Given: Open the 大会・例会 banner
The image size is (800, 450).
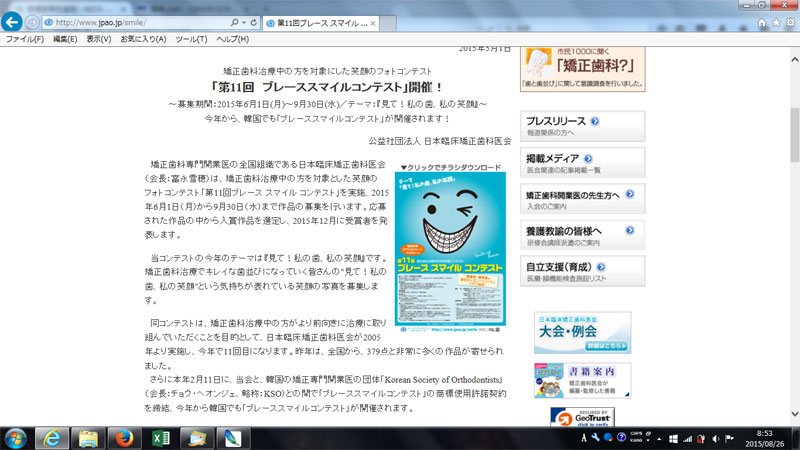Looking at the screenshot, I should tap(583, 333).
